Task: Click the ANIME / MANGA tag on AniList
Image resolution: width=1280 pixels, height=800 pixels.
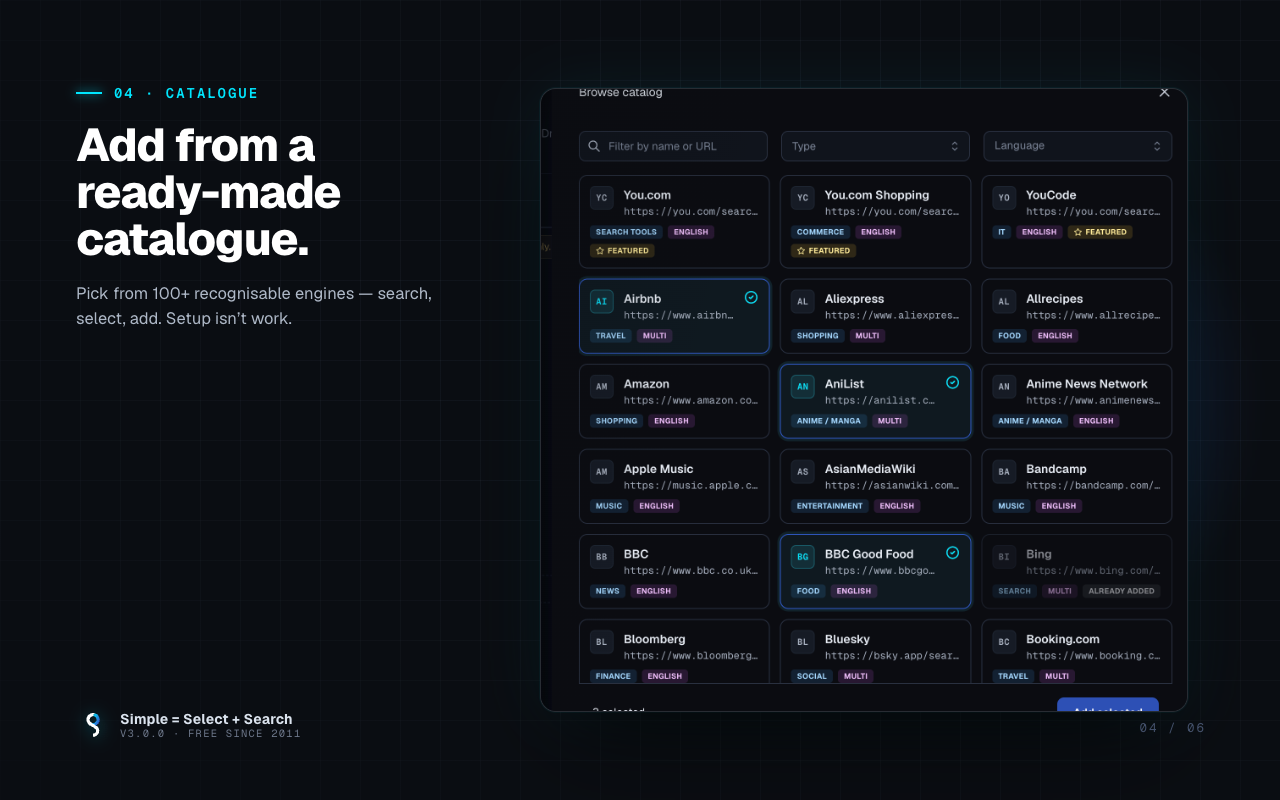Action: coord(828,421)
